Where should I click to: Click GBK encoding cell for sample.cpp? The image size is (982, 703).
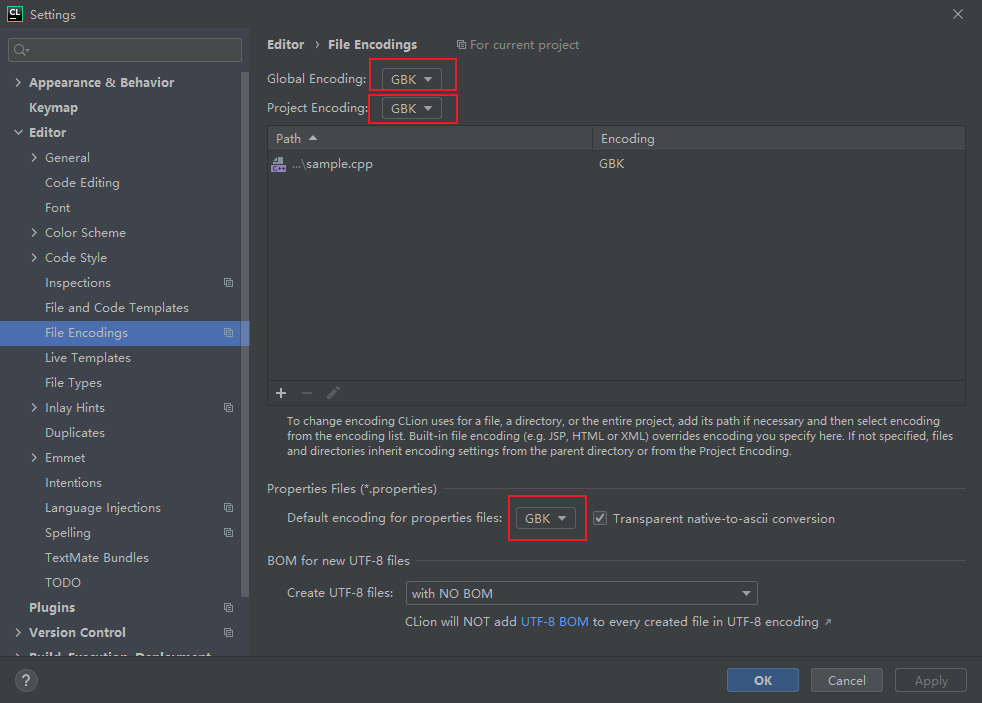(x=611, y=164)
